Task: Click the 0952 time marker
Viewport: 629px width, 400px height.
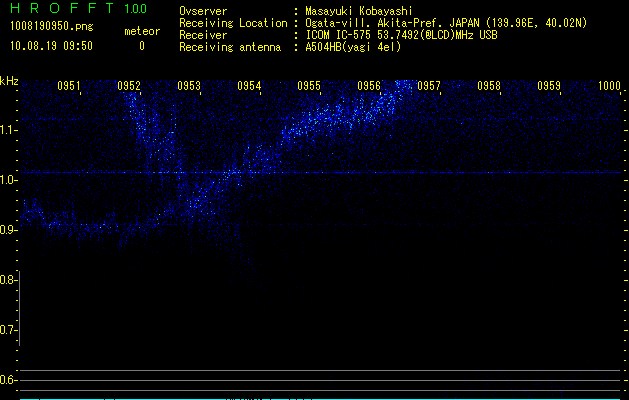Action: (129, 85)
